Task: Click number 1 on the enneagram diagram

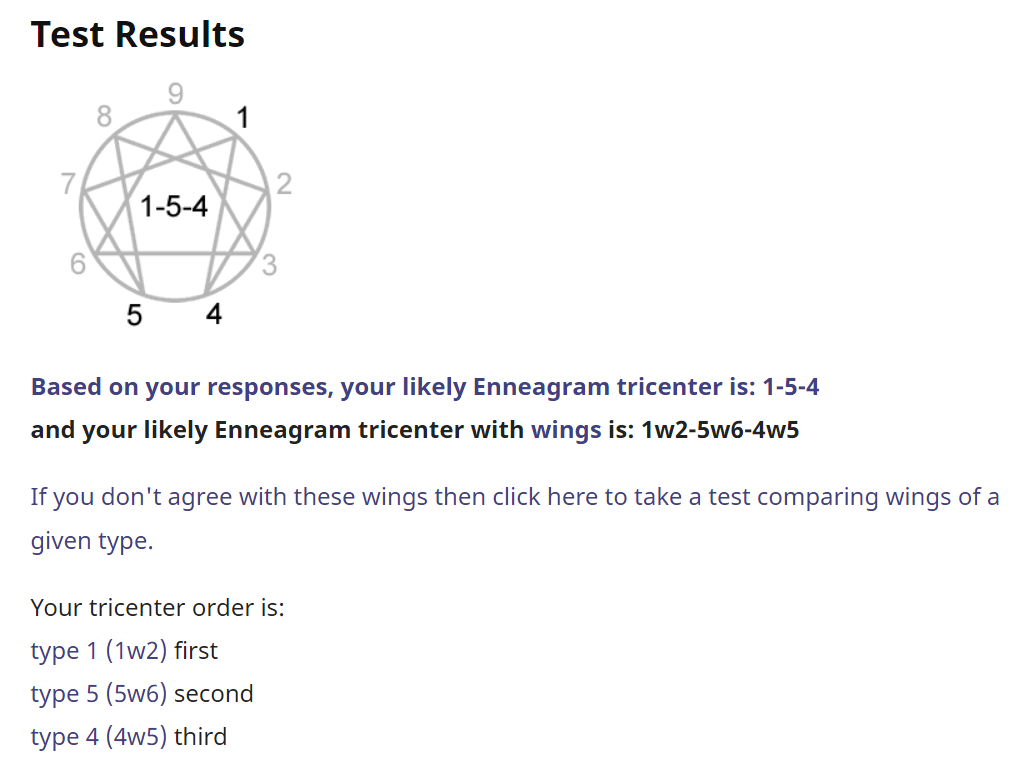Action: tap(242, 118)
